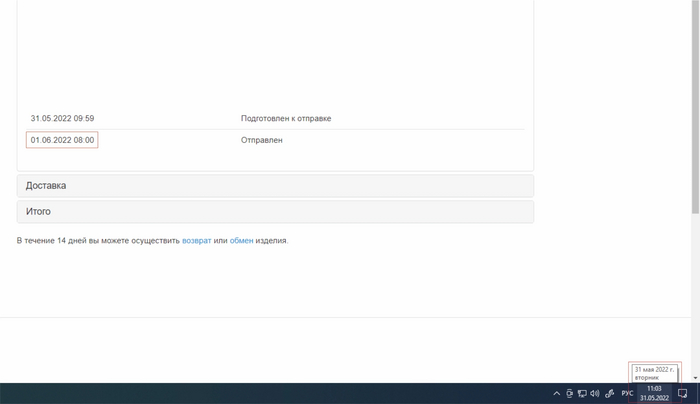The image size is (700, 404).
Task: Open the Meet Now camera tray icon
Action: [569, 393]
